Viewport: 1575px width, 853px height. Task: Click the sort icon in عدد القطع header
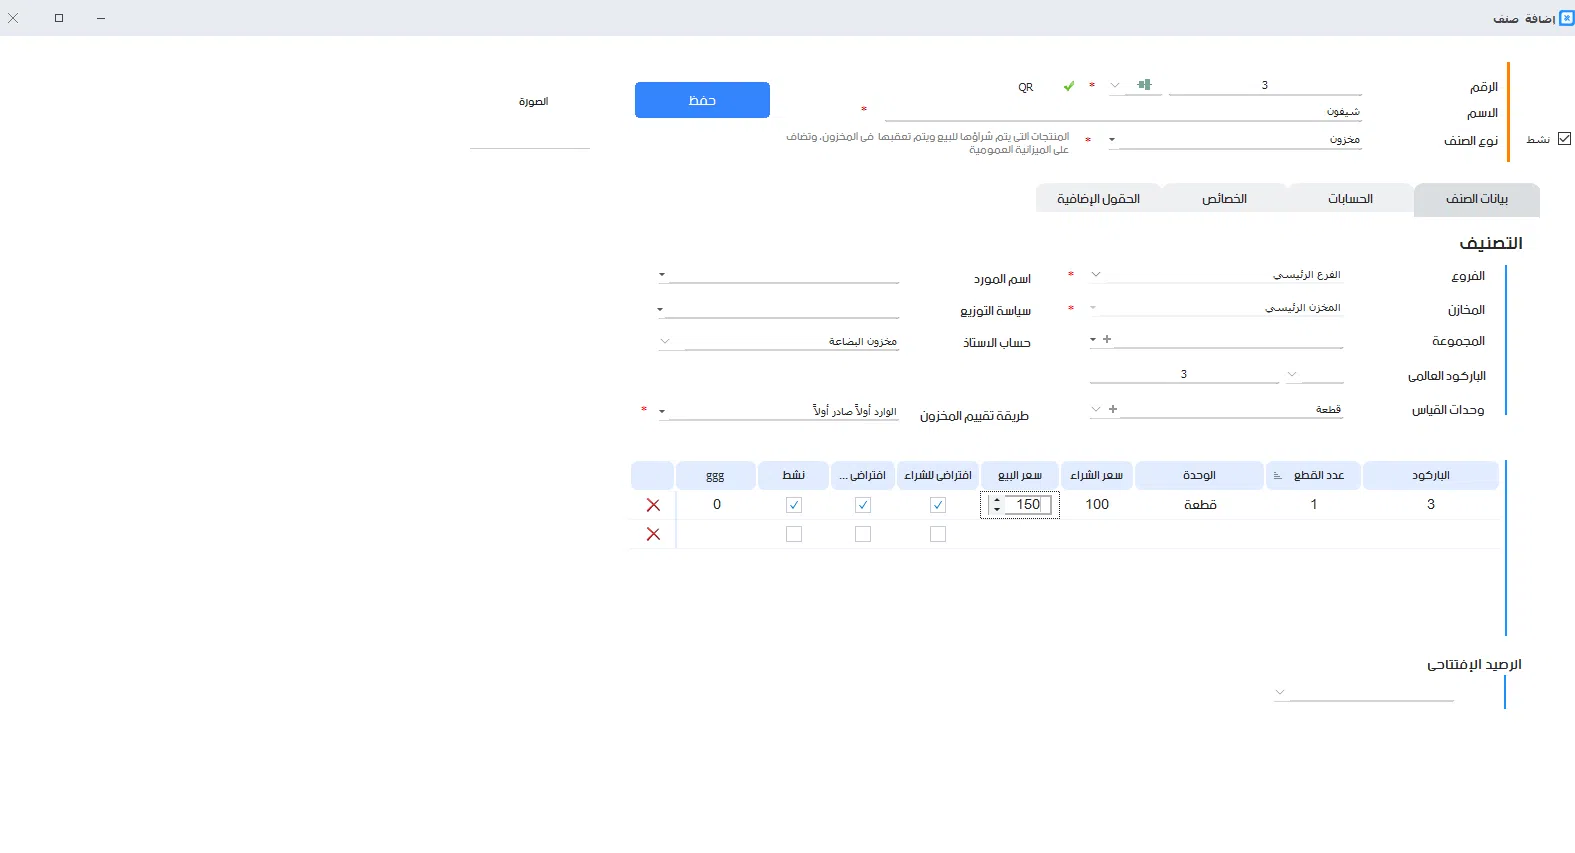[x=1278, y=475]
